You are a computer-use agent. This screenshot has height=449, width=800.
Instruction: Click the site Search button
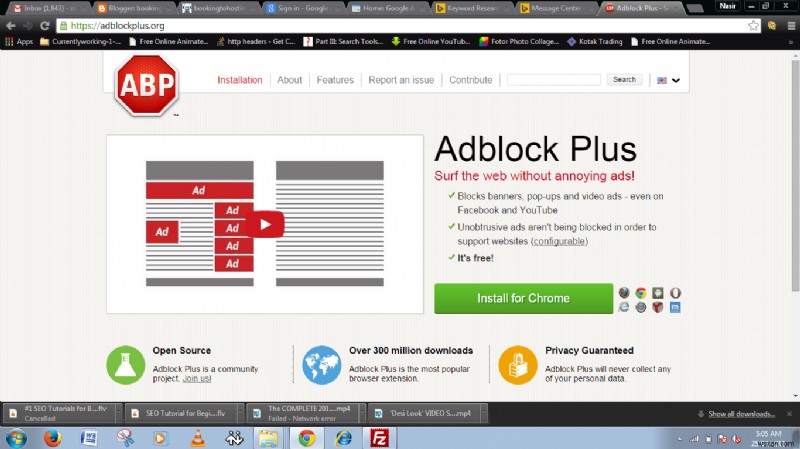(x=624, y=80)
